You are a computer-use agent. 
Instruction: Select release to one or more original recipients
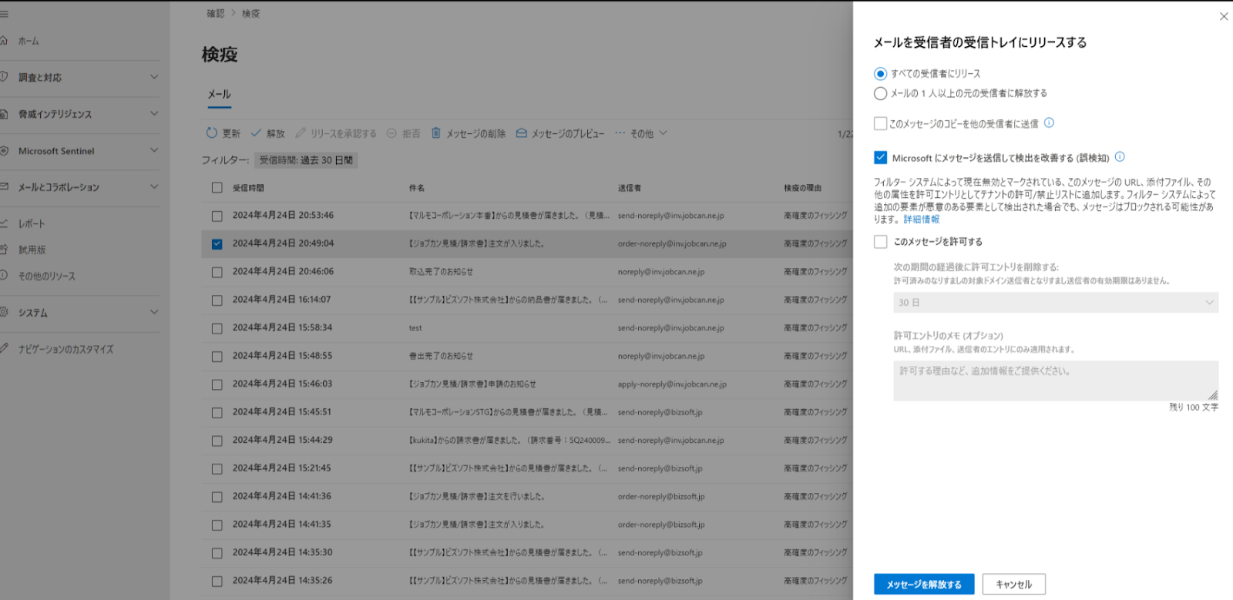click(x=880, y=93)
